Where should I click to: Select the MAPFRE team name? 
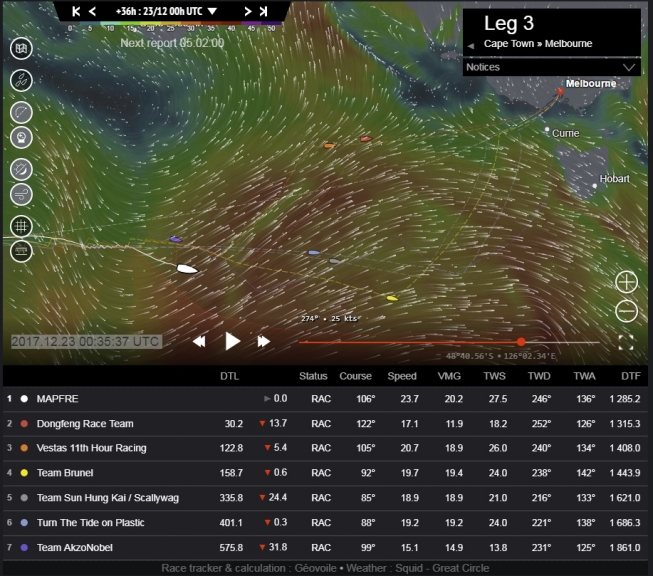pos(57,399)
